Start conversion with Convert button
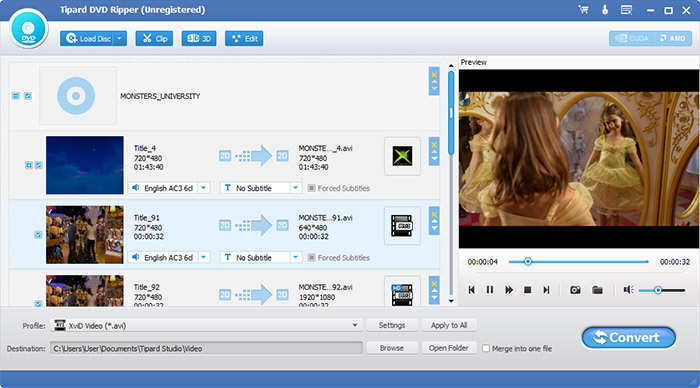700x388 pixels. (x=629, y=338)
